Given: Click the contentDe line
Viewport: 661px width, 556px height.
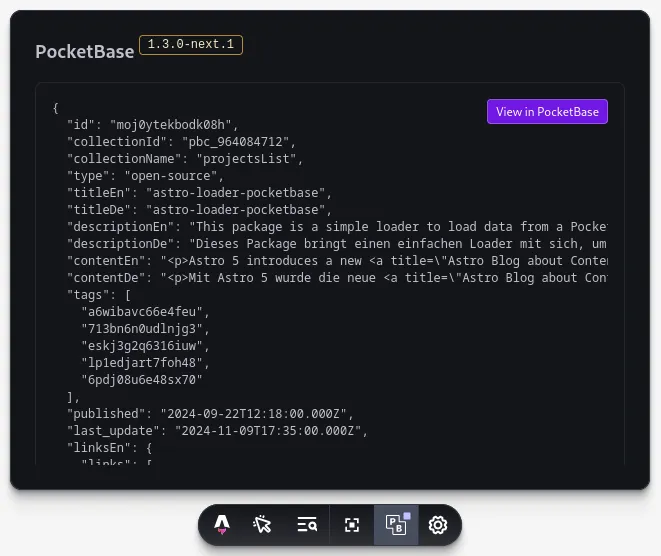Looking at the screenshot, I should [337, 278].
